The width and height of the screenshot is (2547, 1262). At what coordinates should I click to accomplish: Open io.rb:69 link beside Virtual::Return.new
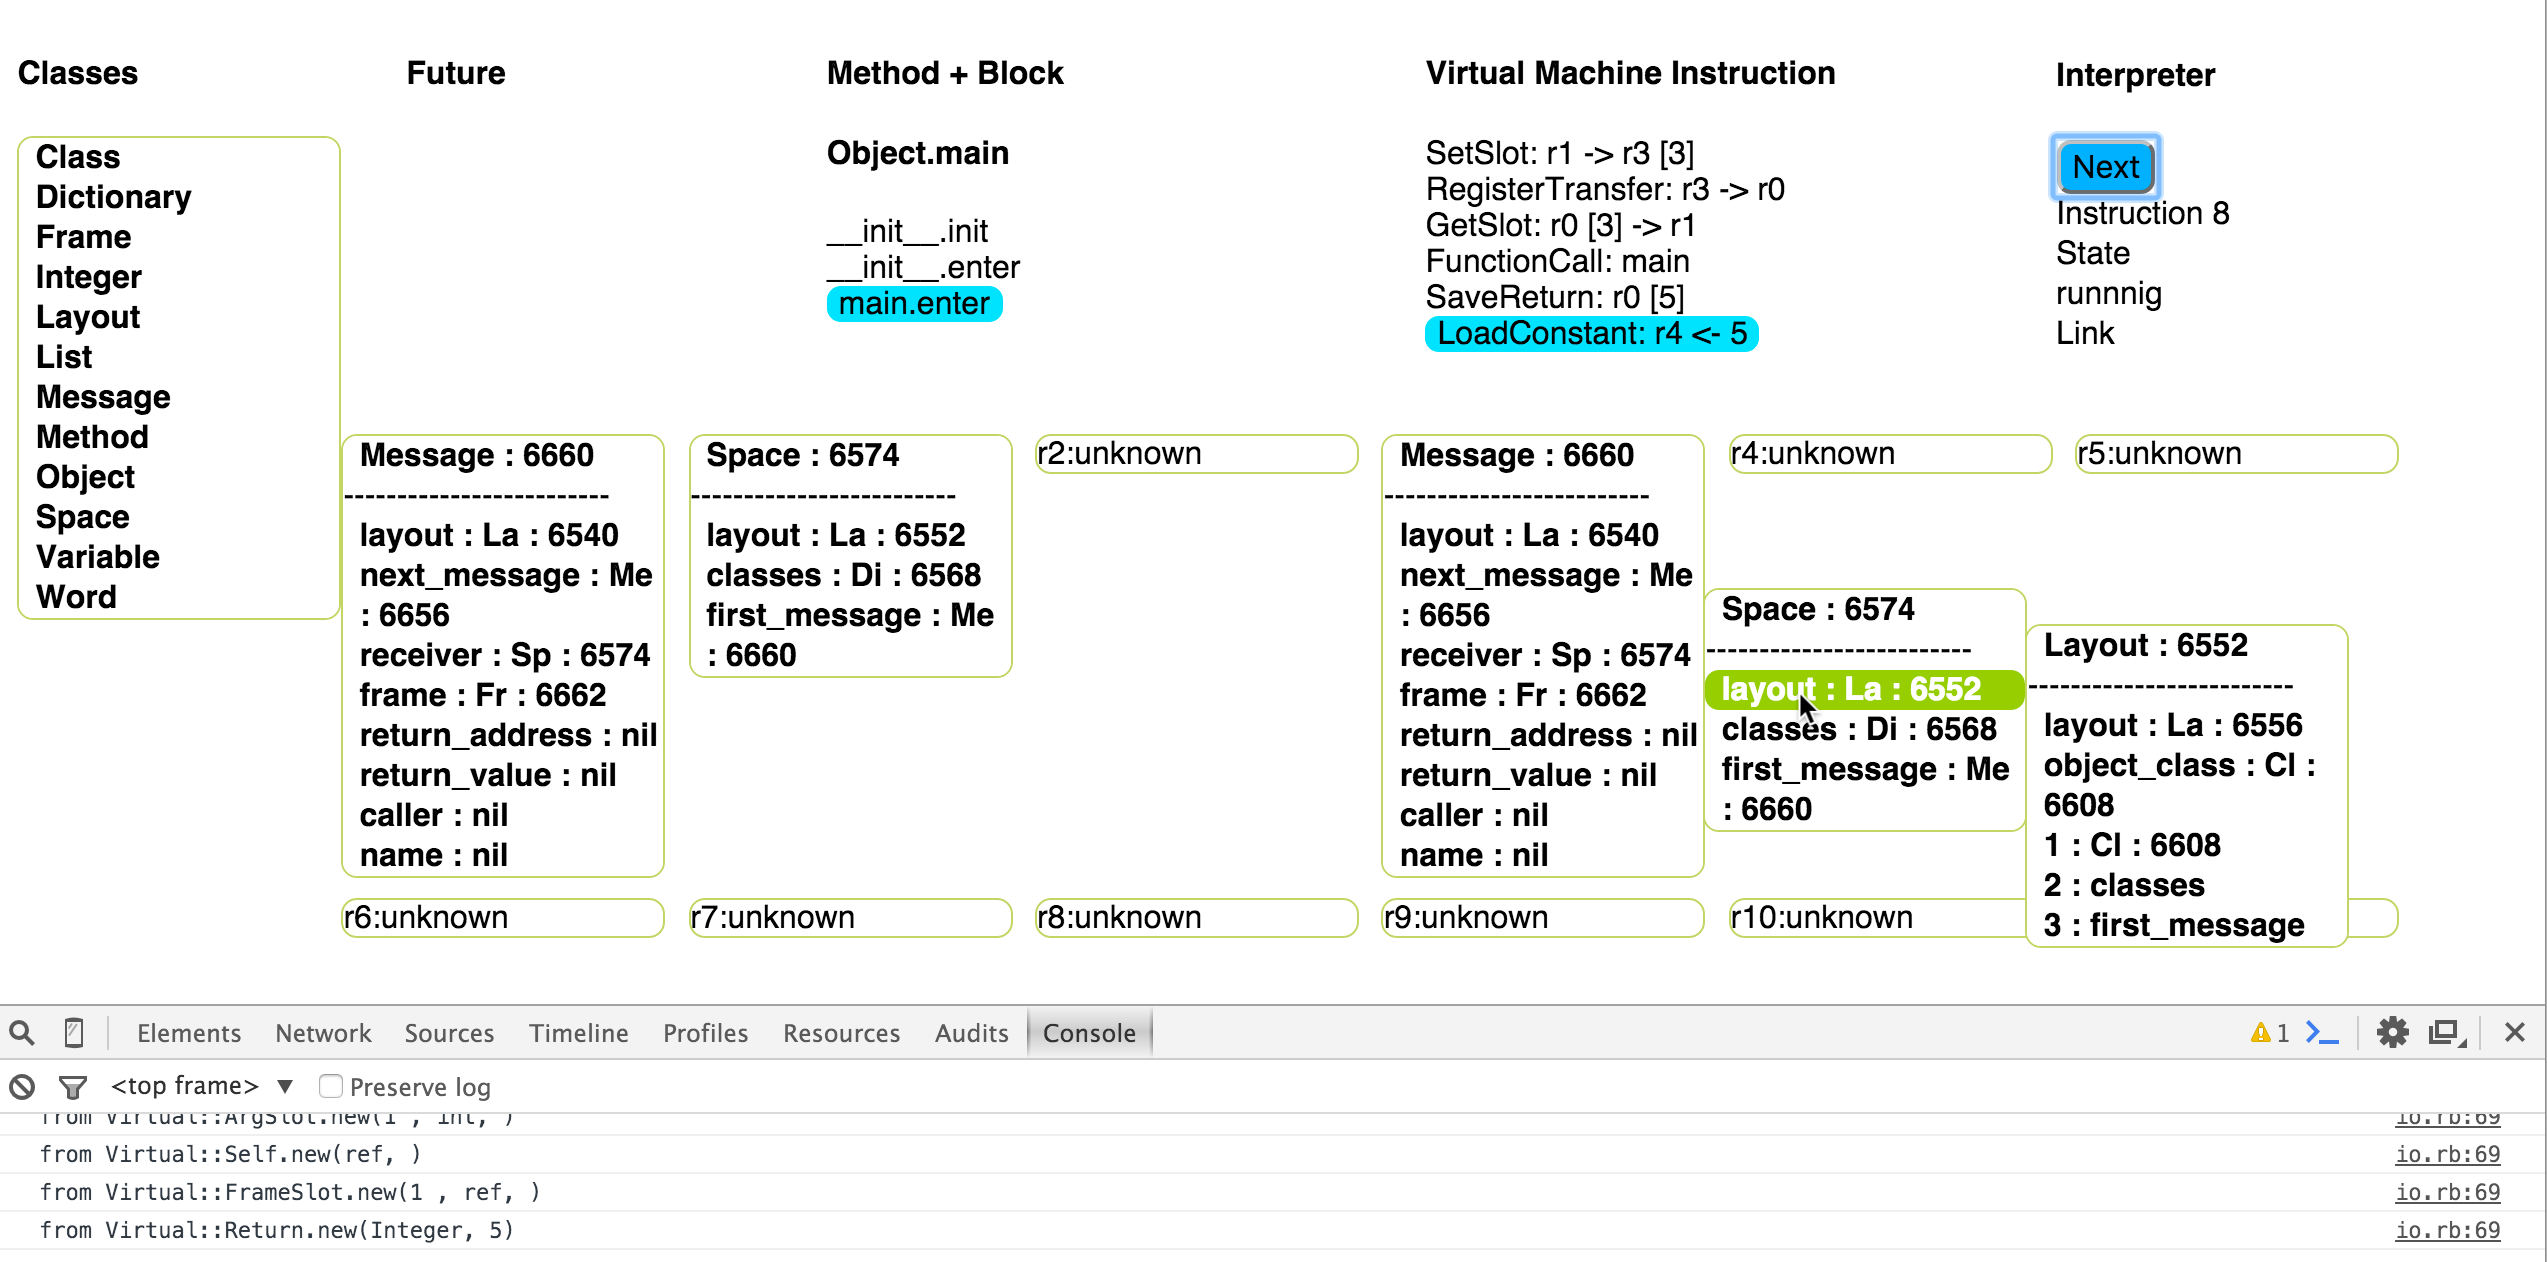(x=2447, y=1231)
